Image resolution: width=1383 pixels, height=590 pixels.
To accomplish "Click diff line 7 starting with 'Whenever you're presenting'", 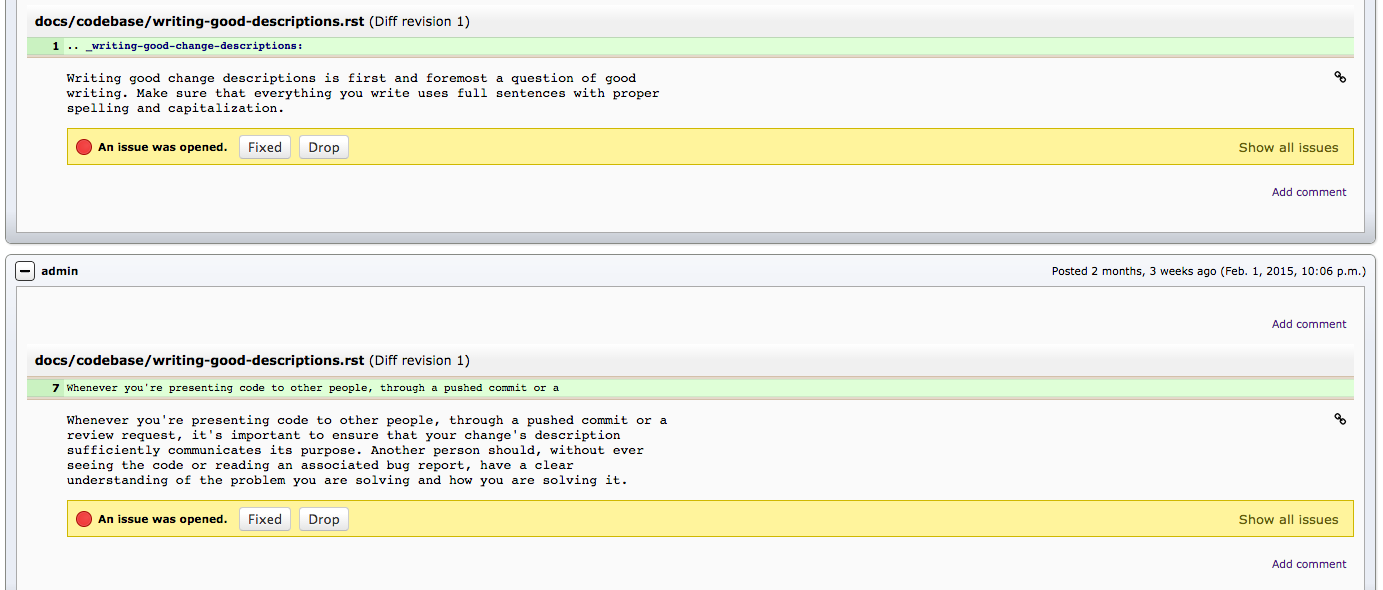I will [x=312, y=388].
